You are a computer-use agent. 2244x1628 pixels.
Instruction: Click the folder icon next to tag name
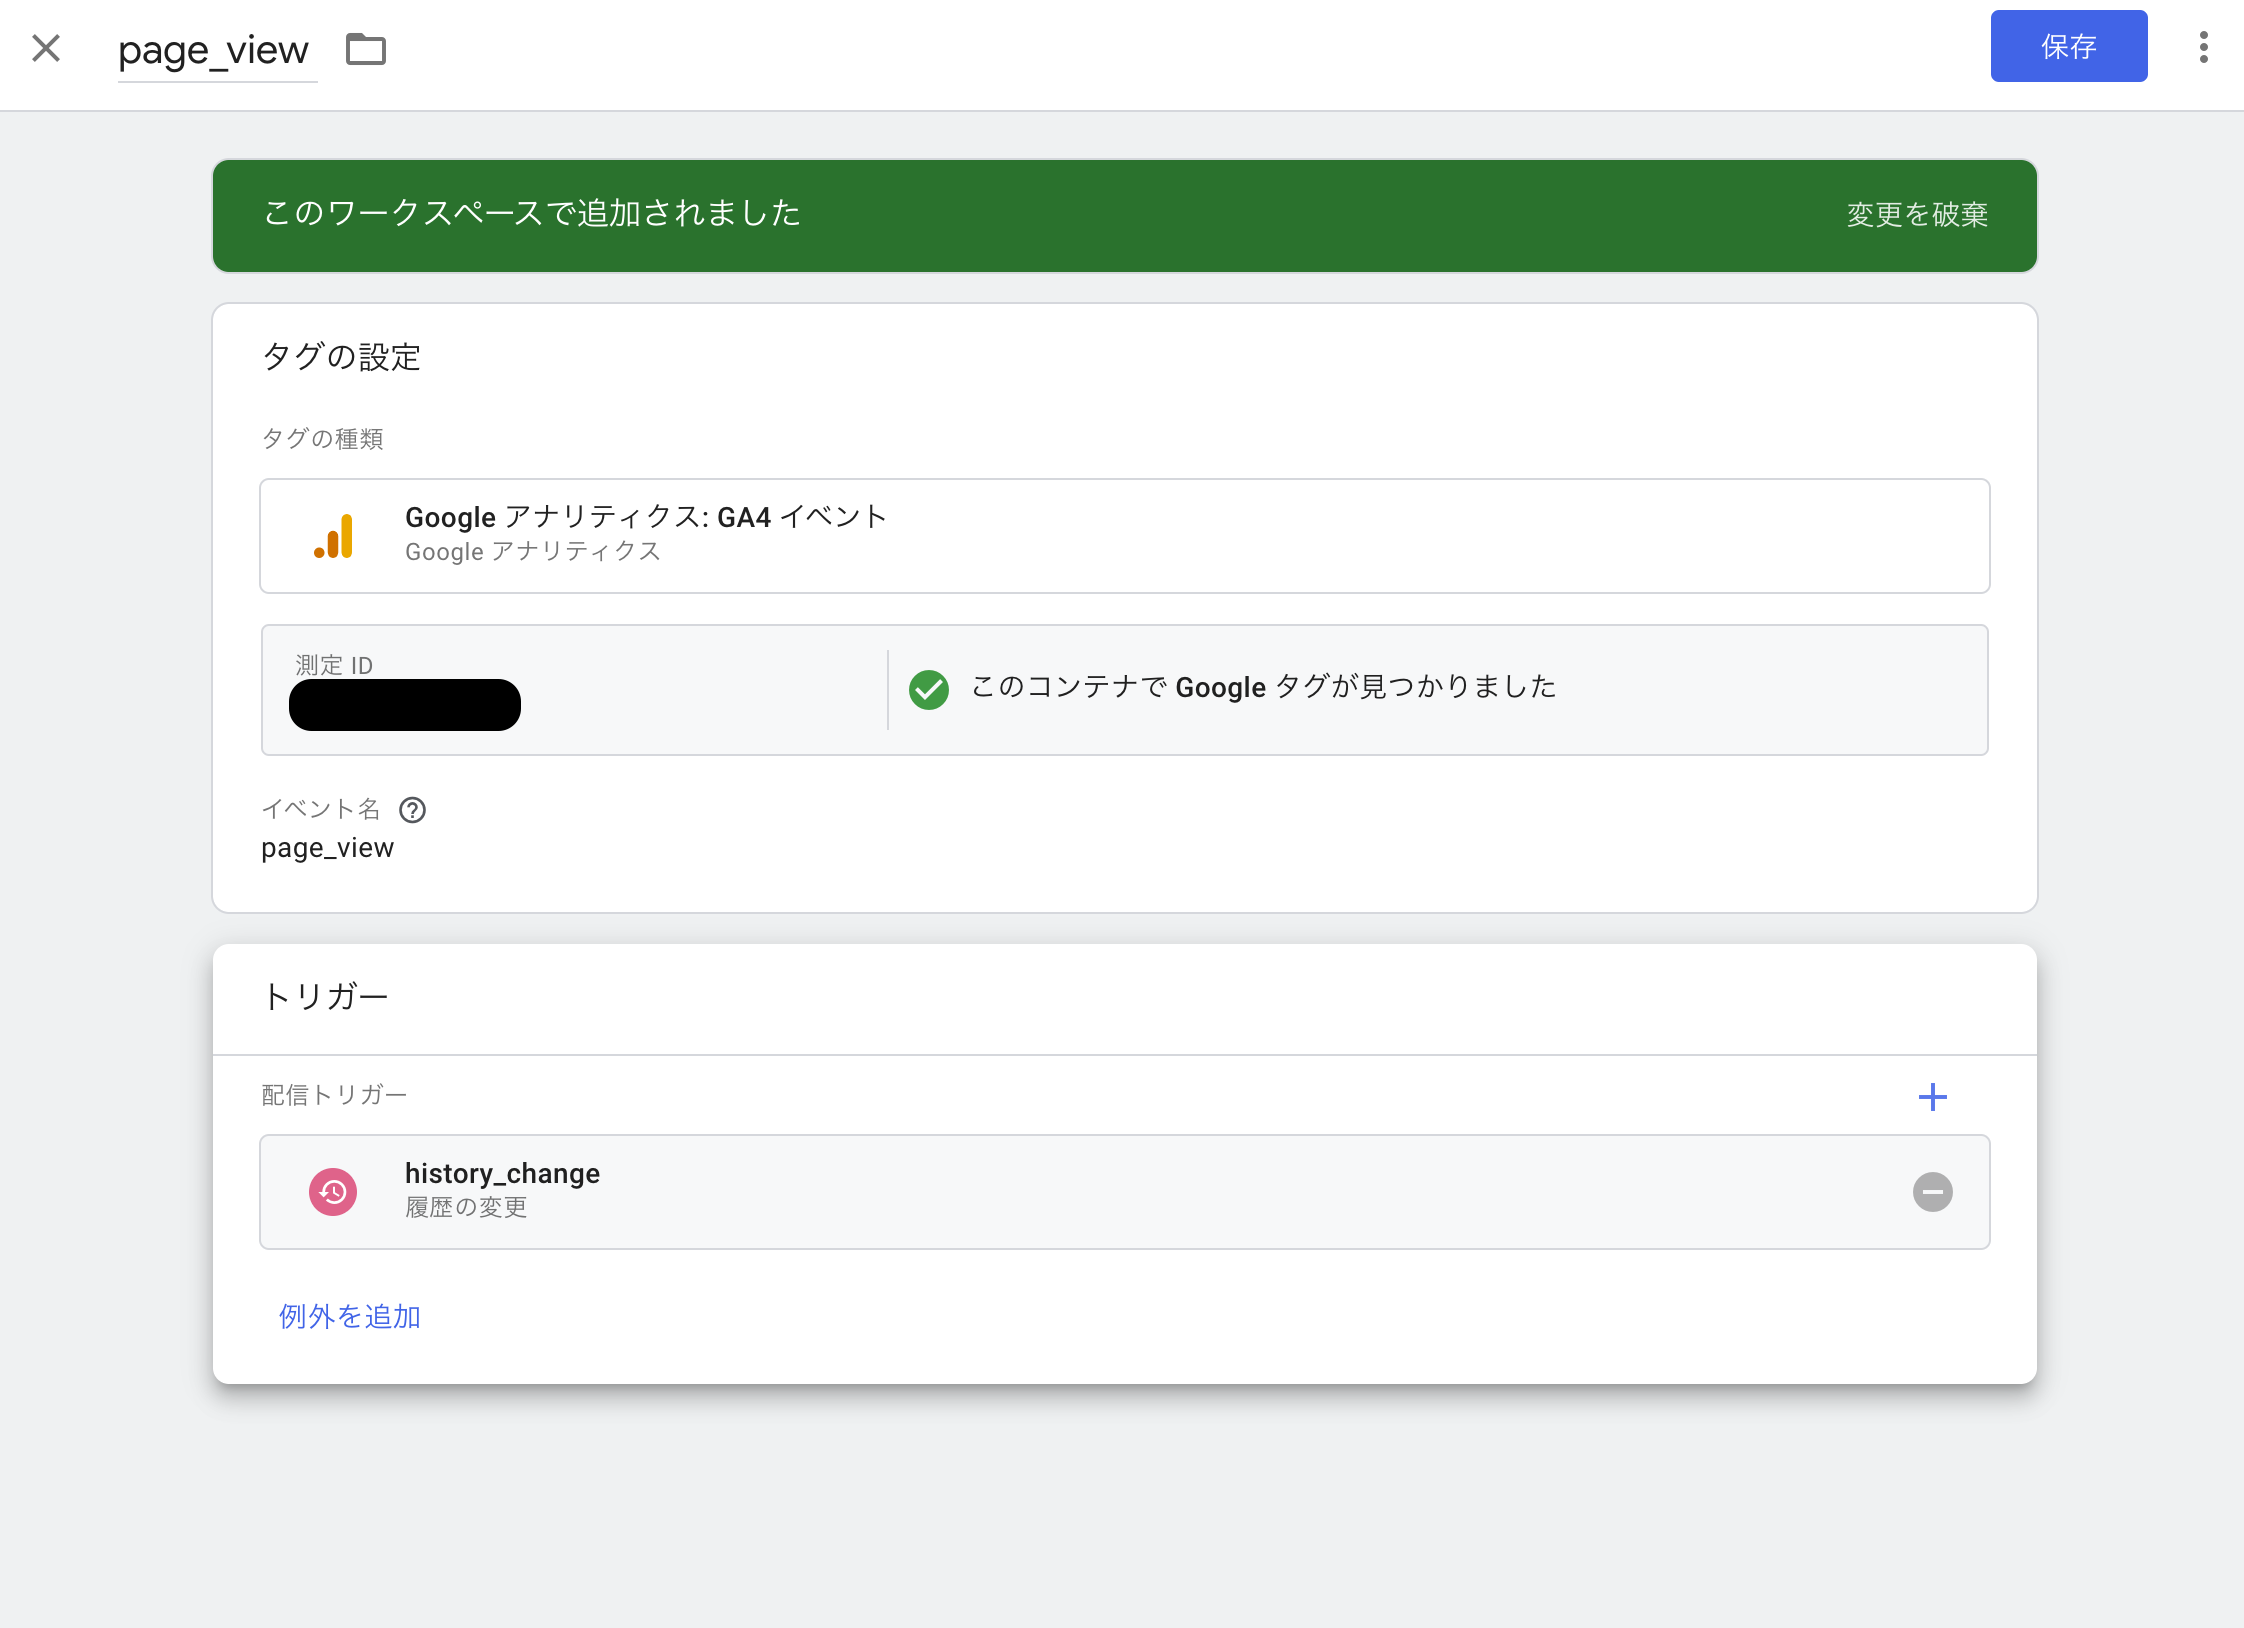tap(366, 49)
